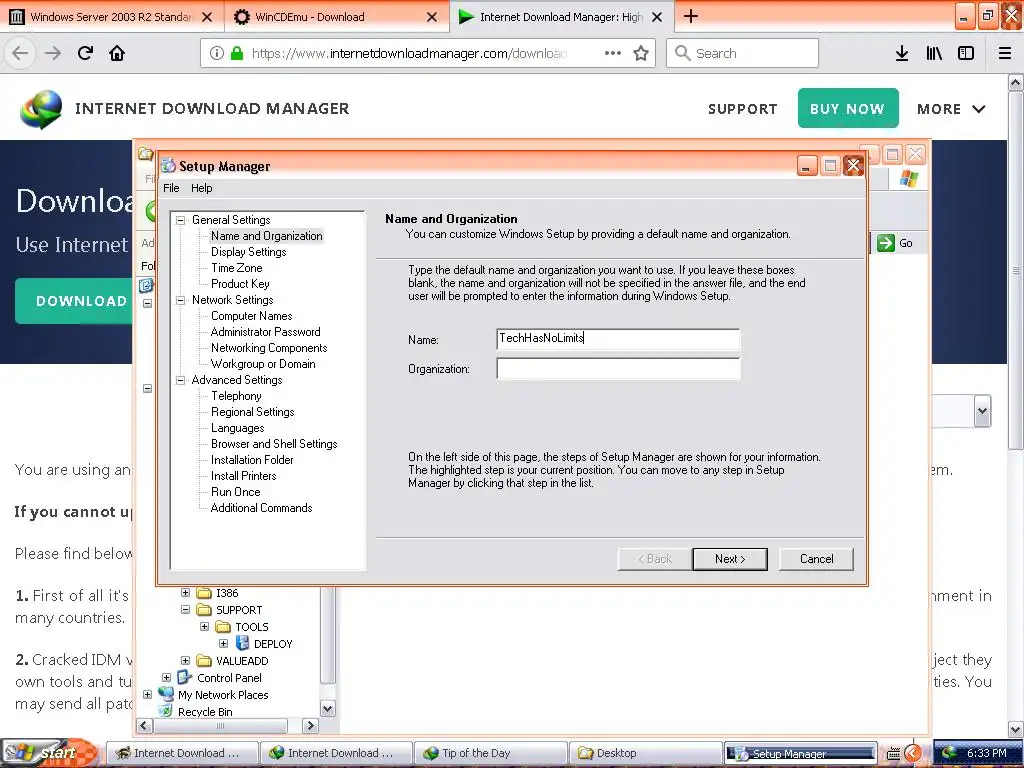1024x768 pixels.
Task: Select Time Zone in the steps tree
Action: click(236, 268)
